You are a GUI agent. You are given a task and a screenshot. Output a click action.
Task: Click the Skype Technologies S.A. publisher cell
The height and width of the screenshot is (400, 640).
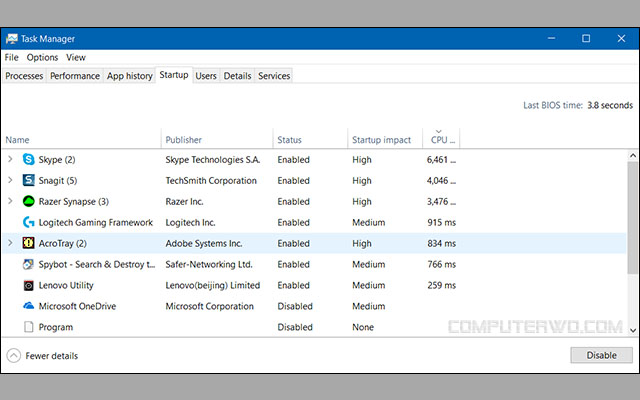213,160
